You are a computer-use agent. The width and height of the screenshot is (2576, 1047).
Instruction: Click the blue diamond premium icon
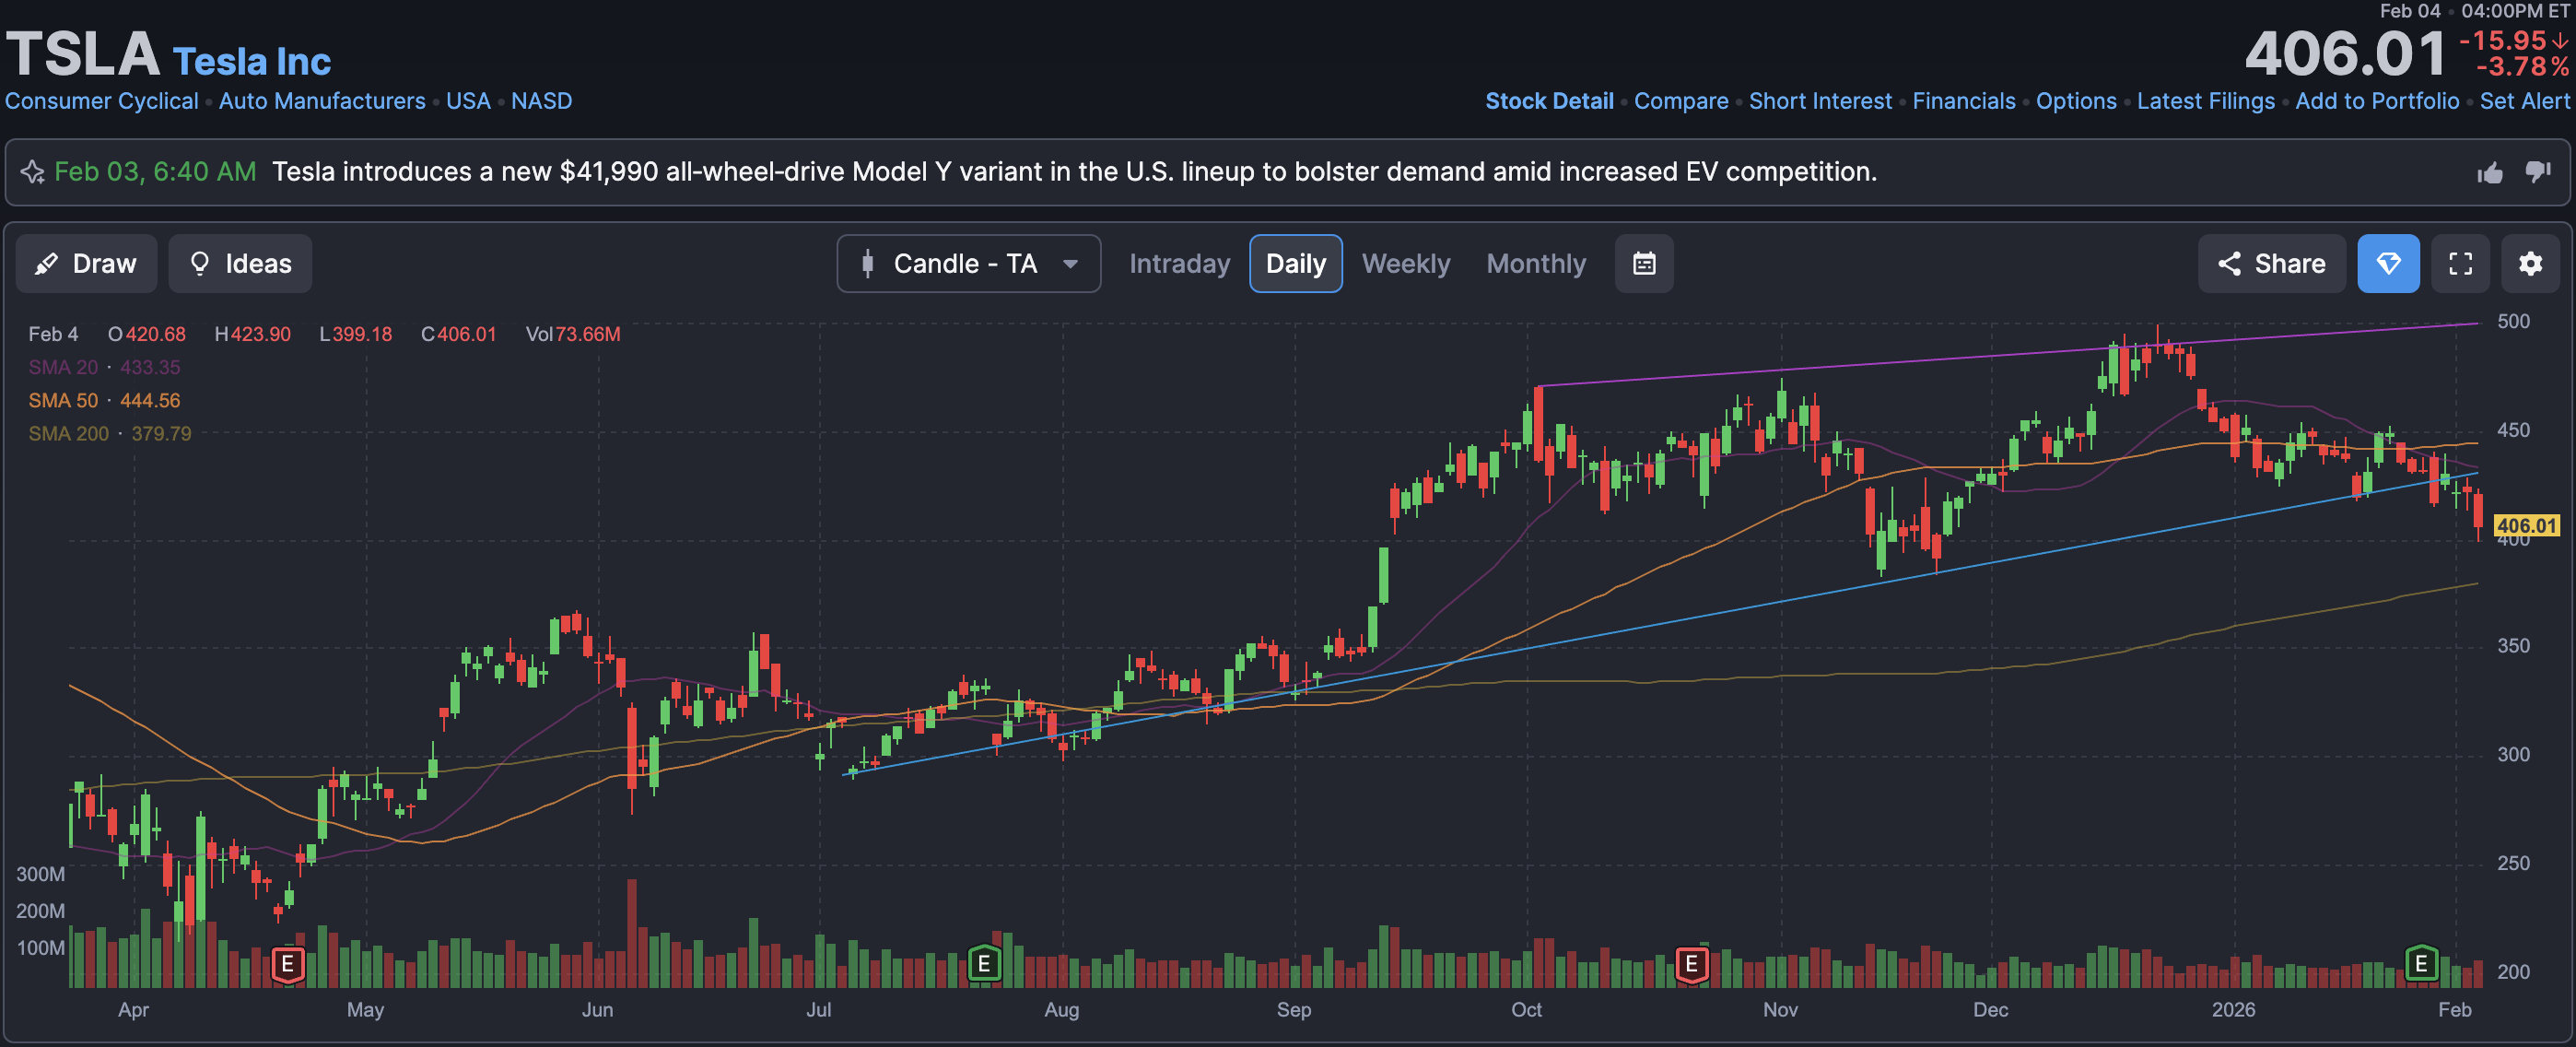(2387, 264)
